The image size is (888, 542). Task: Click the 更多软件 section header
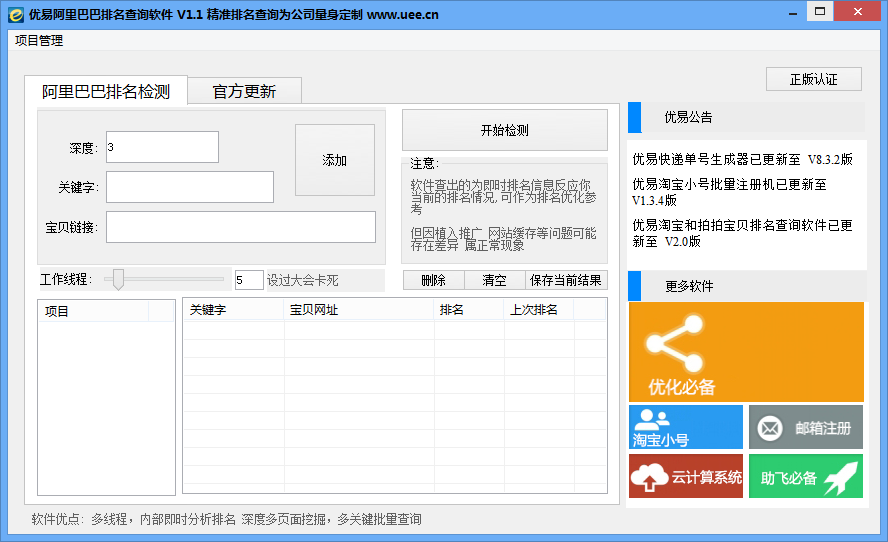[747, 286]
